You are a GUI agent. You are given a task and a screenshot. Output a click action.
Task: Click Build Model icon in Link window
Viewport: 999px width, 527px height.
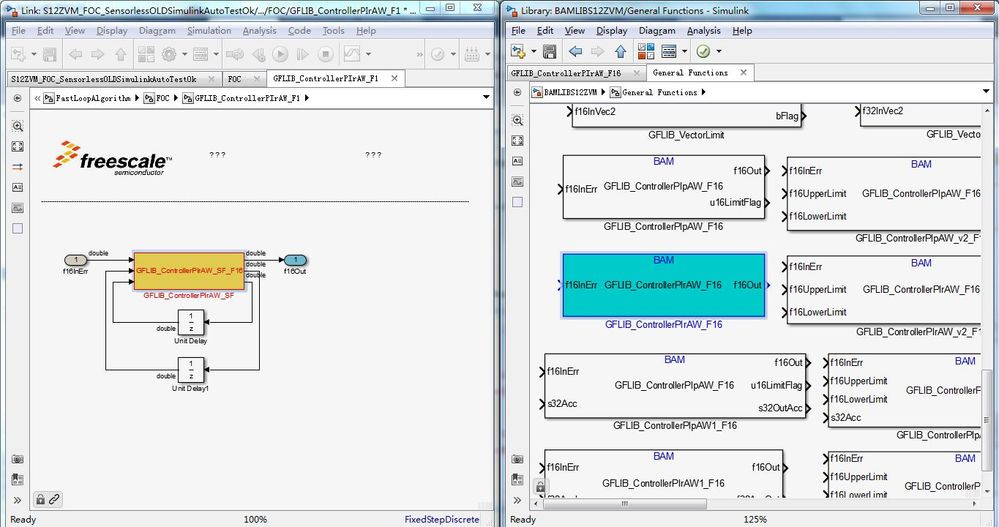(x=471, y=55)
